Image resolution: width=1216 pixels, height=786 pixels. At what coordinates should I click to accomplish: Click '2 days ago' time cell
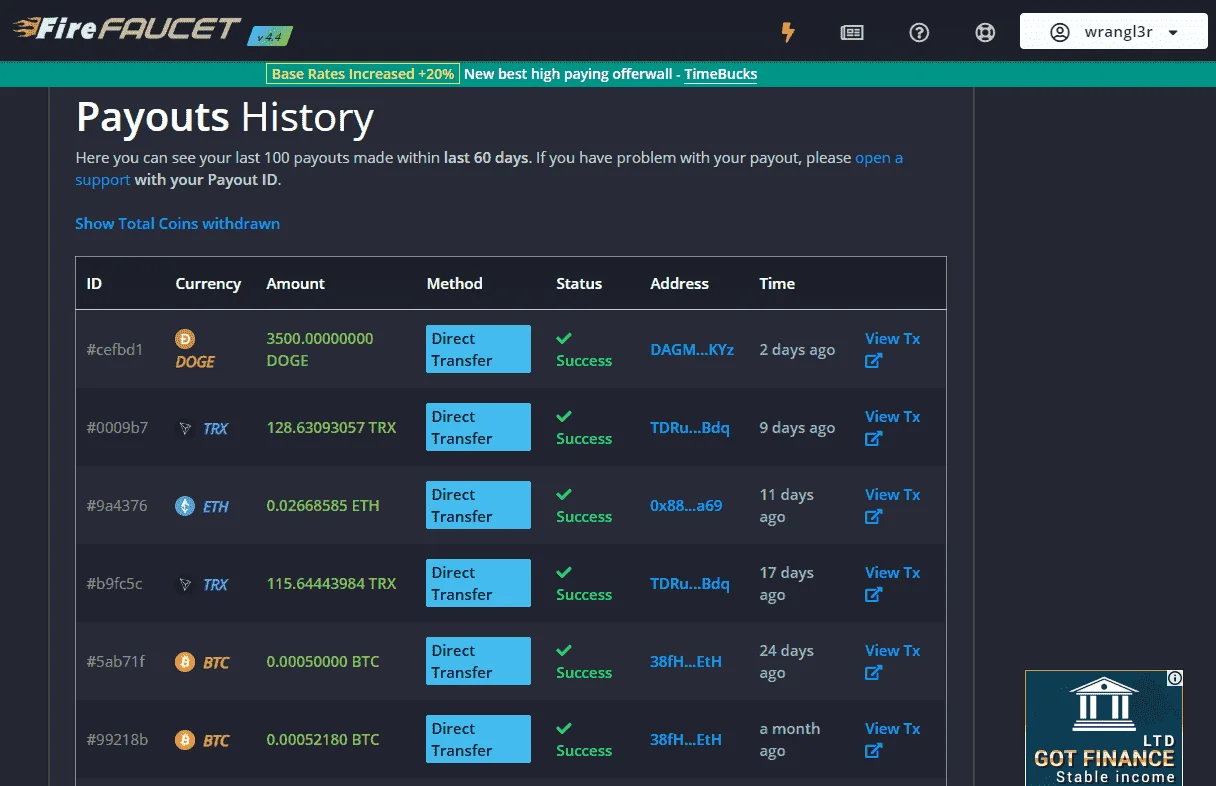point(797,349)
